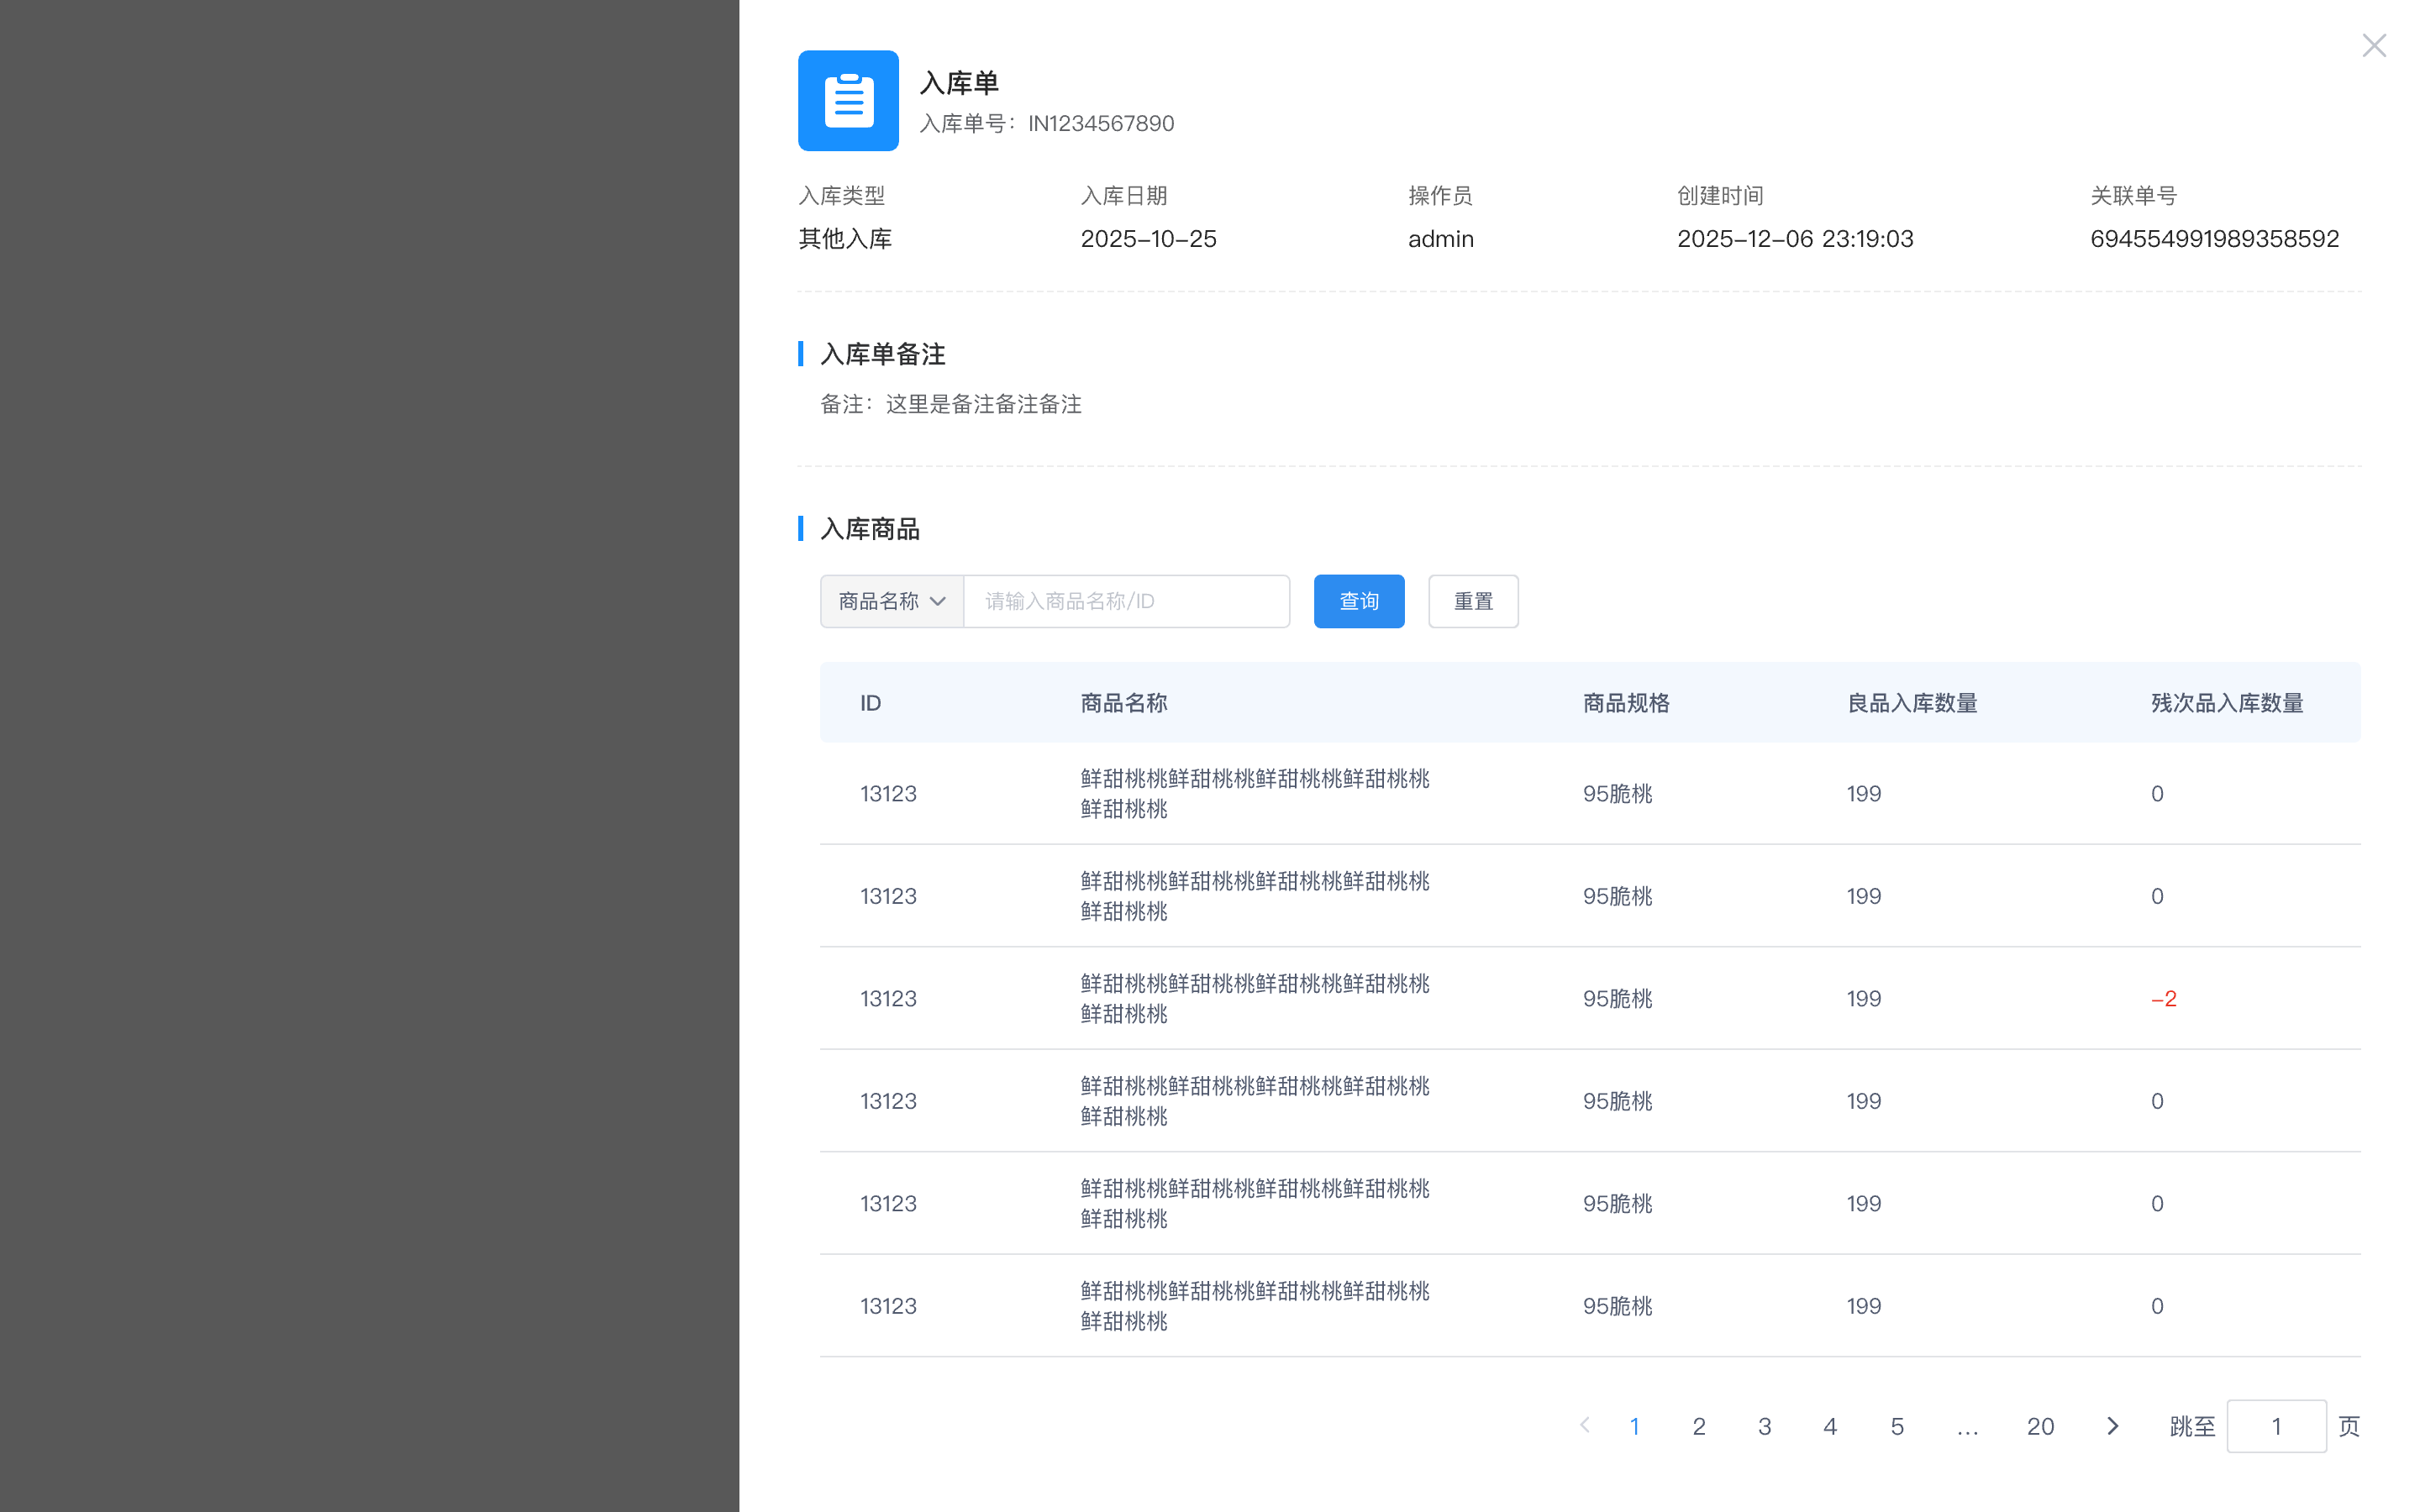Click the 跳至 page number input box

click(2275, 1427)
